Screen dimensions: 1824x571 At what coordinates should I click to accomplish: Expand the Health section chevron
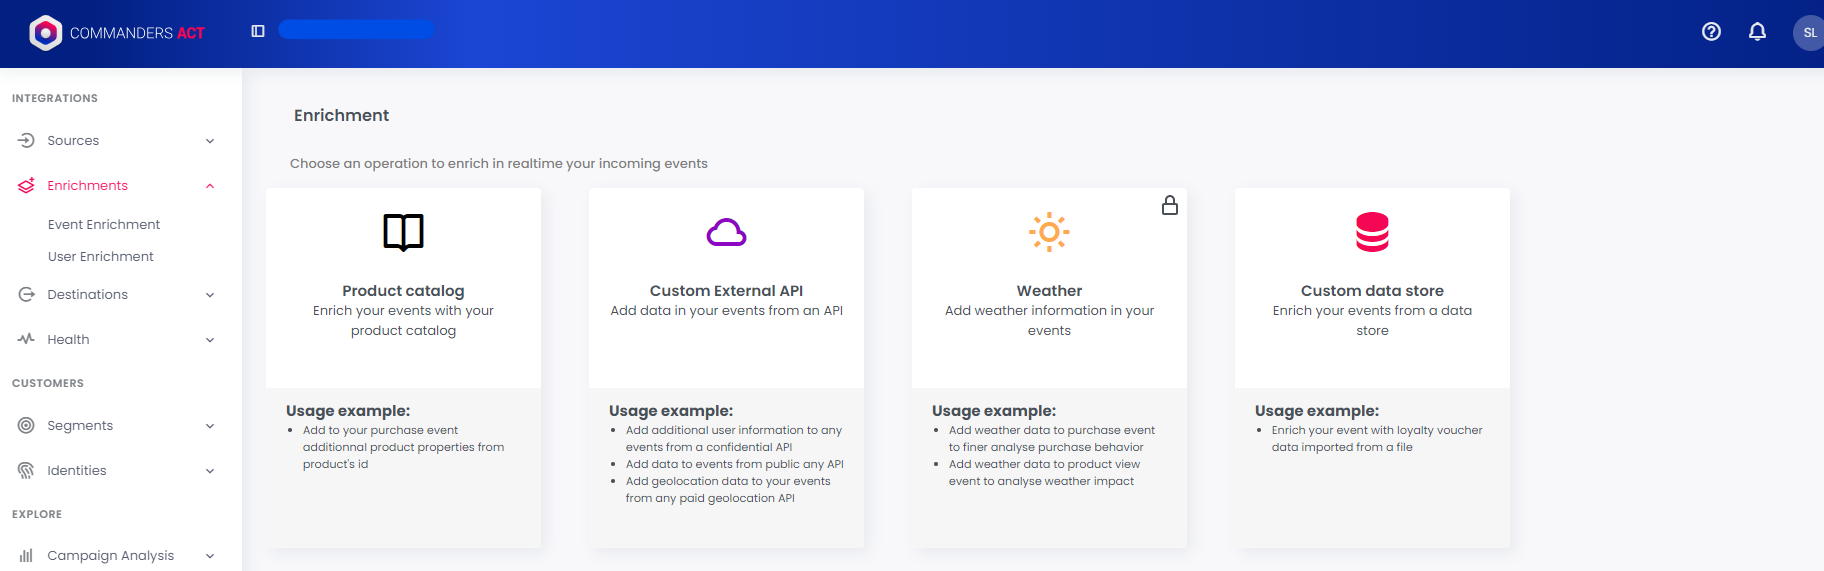click(x=210, y=340)
